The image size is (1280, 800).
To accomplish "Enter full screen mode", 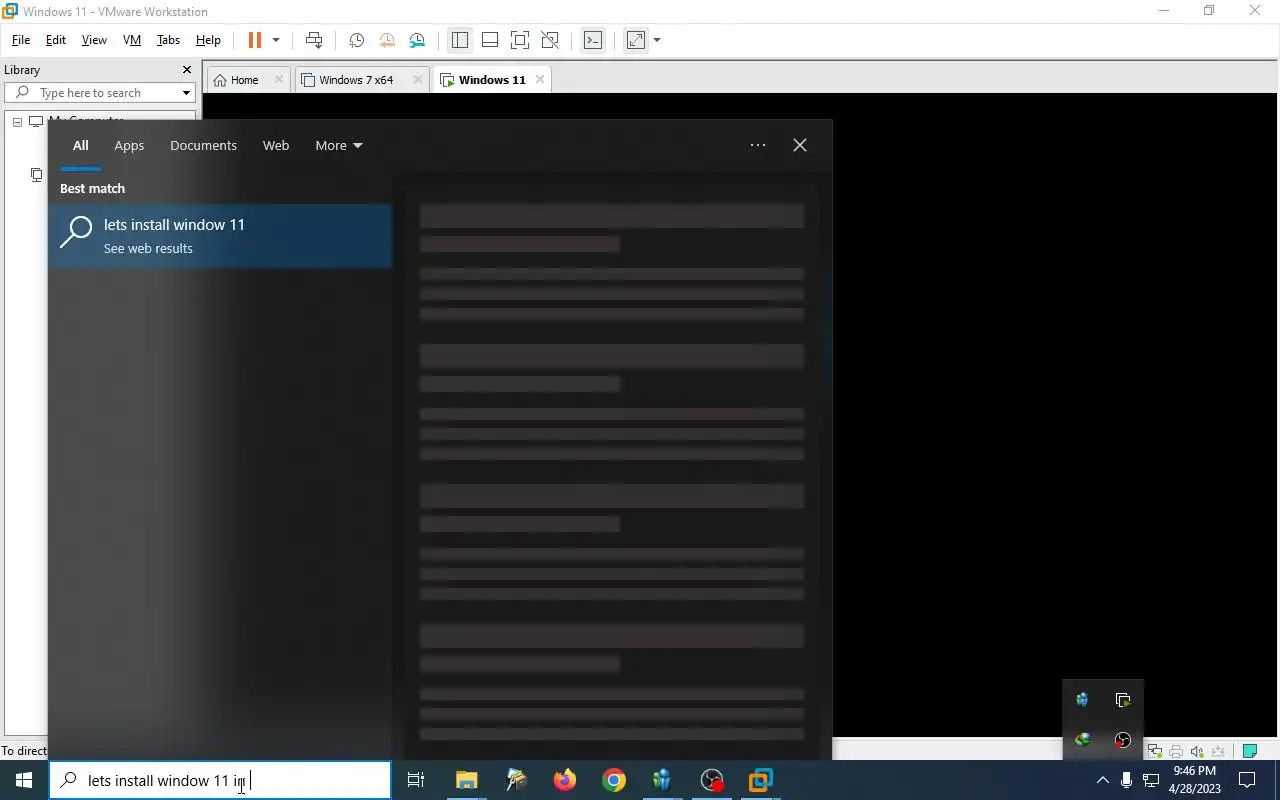I will 520,40.
